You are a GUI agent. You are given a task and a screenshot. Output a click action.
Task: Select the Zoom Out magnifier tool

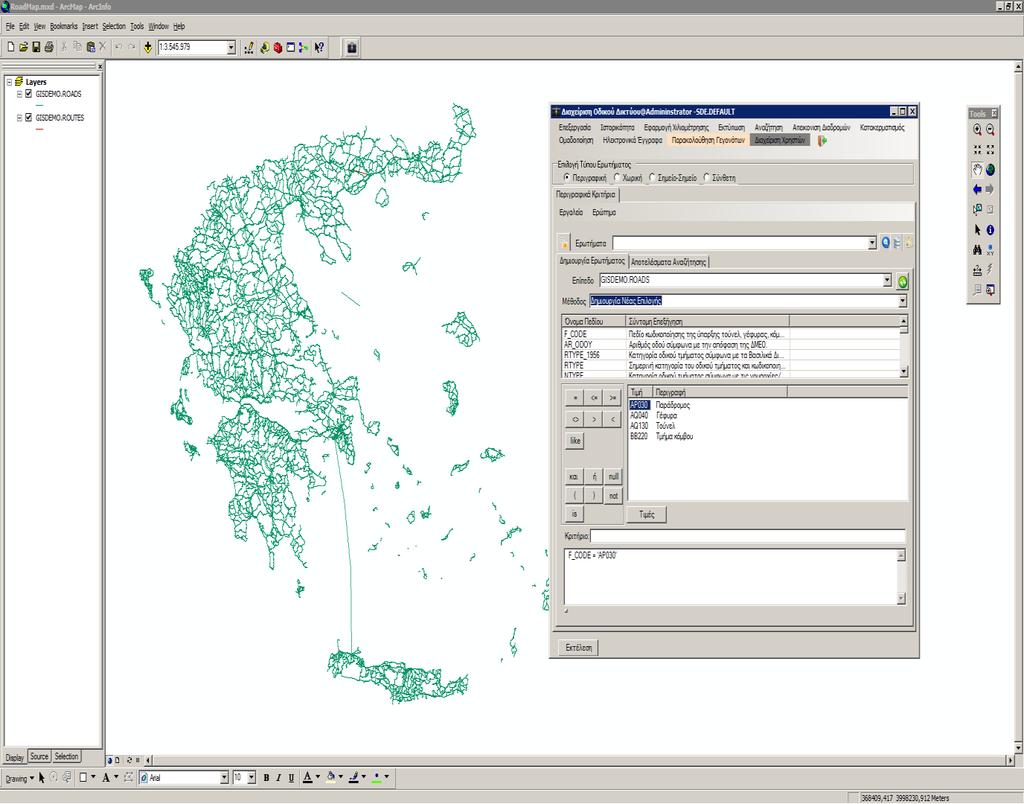tap(990, 130)
